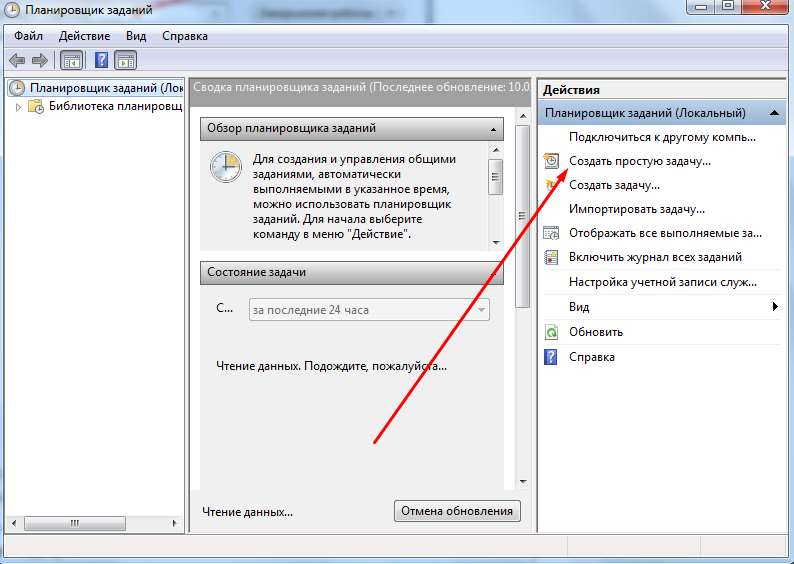The width and height of the screenshot is (794, 564).
Task: Click the Создать простую задачу clock icon
Action: 551,160
